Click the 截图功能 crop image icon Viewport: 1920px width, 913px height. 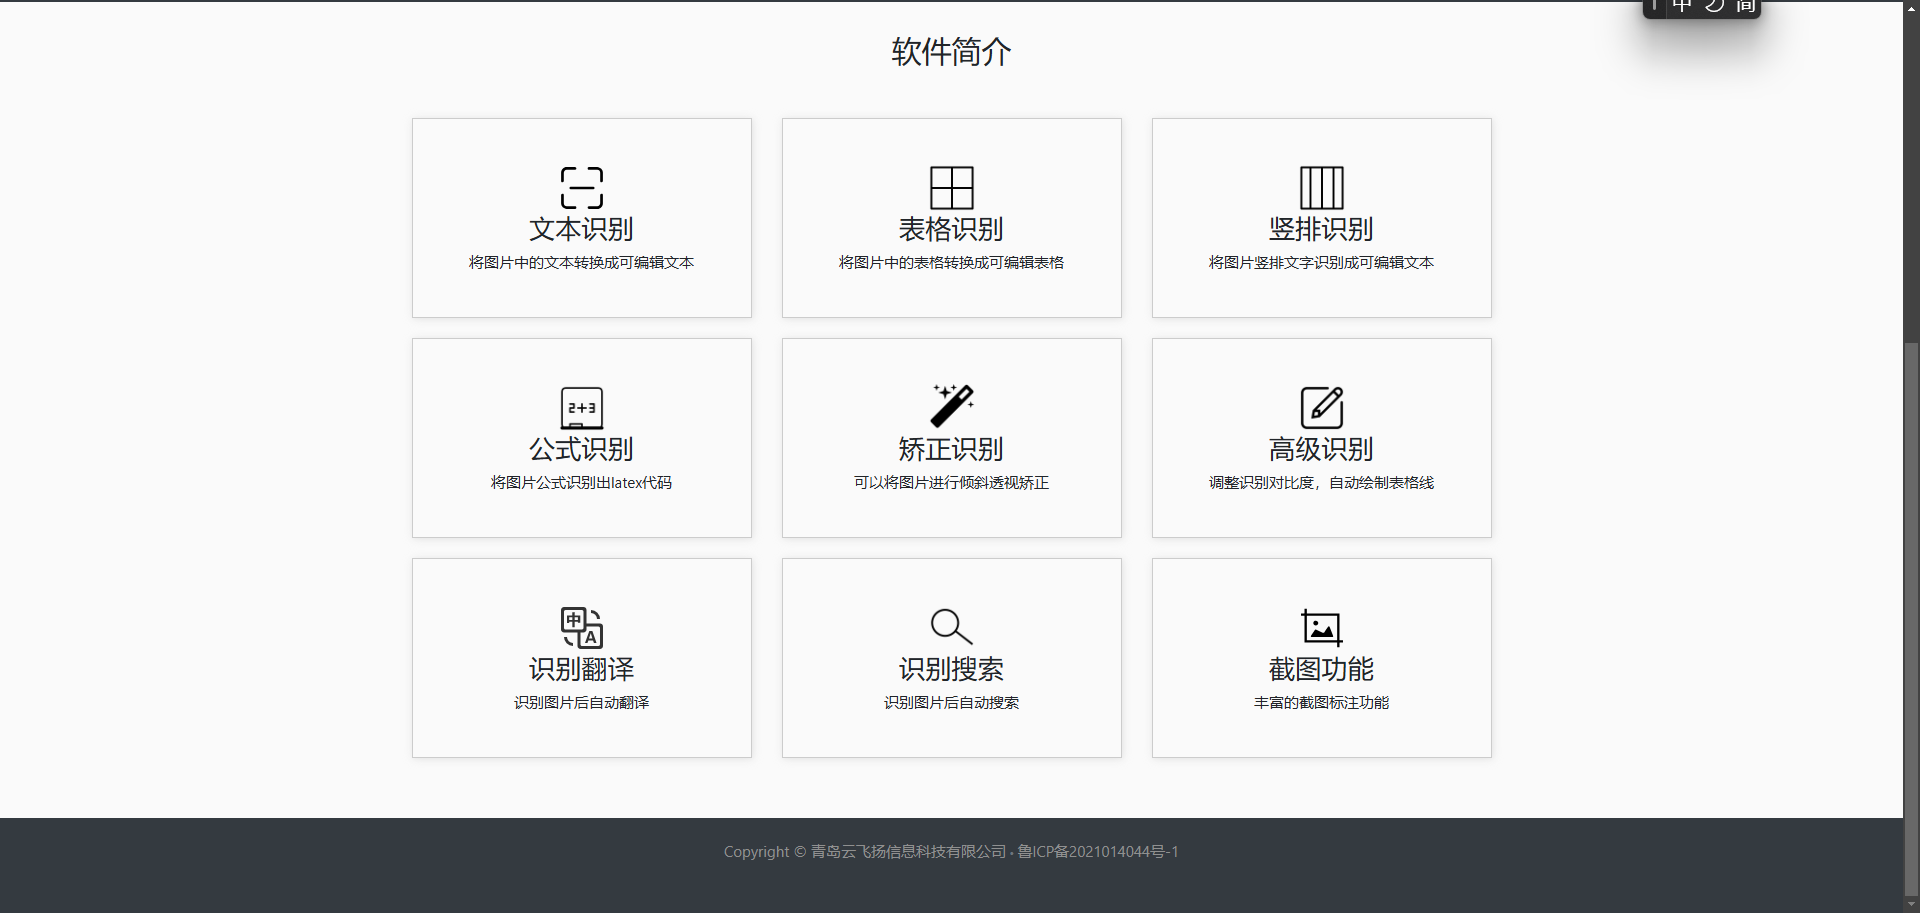click(x=1321, y=627)
